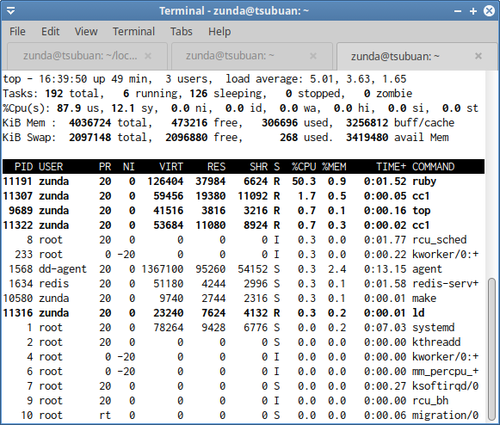This screenshot has width=500, height=425.
Task: Close the active third terminal tab
Action: tap(478, 56)
